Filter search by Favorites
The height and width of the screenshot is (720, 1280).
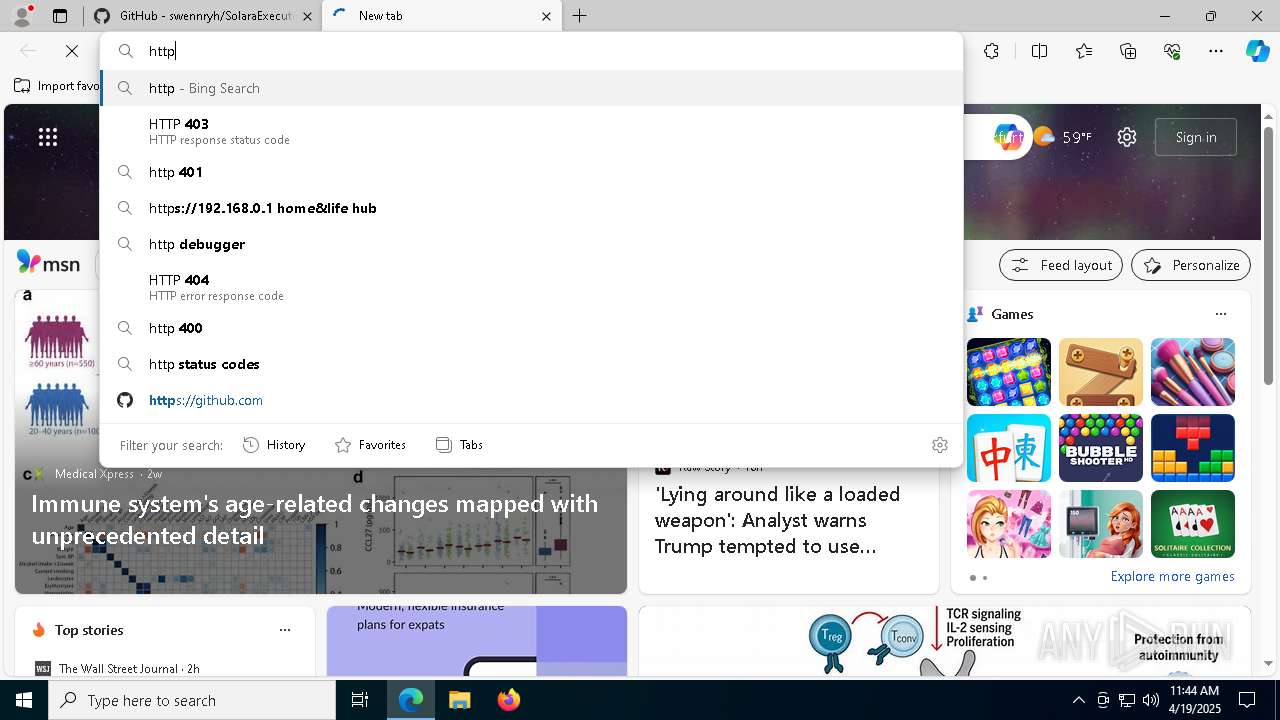click(370, 445)
